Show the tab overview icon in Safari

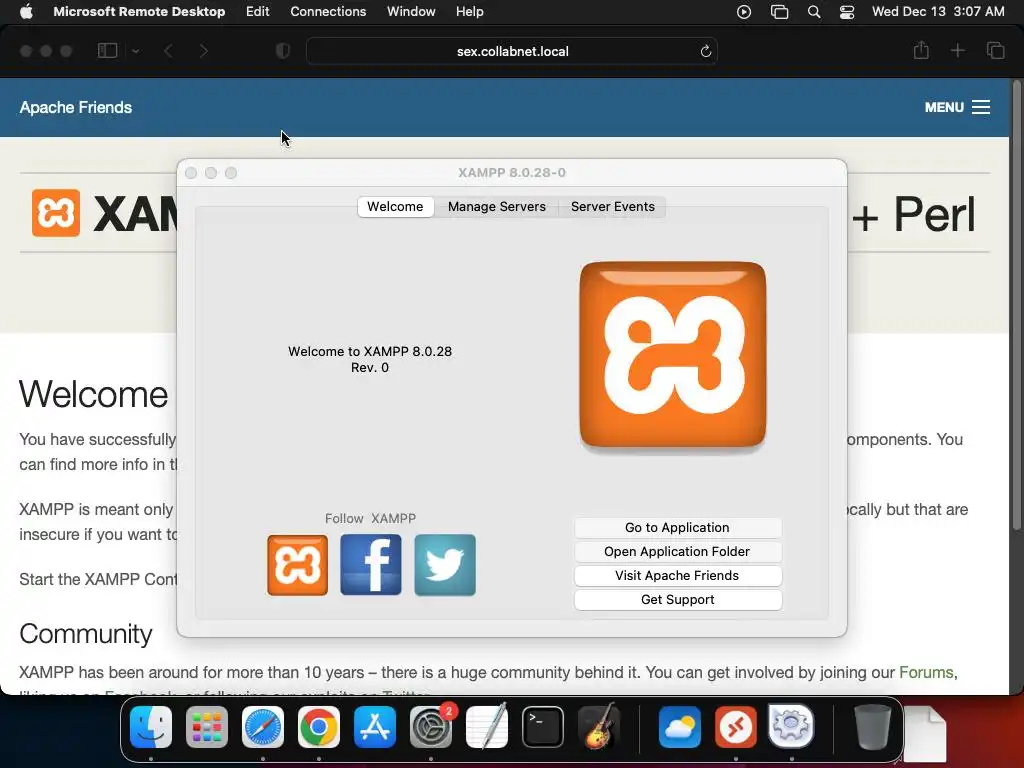[995, 50]
